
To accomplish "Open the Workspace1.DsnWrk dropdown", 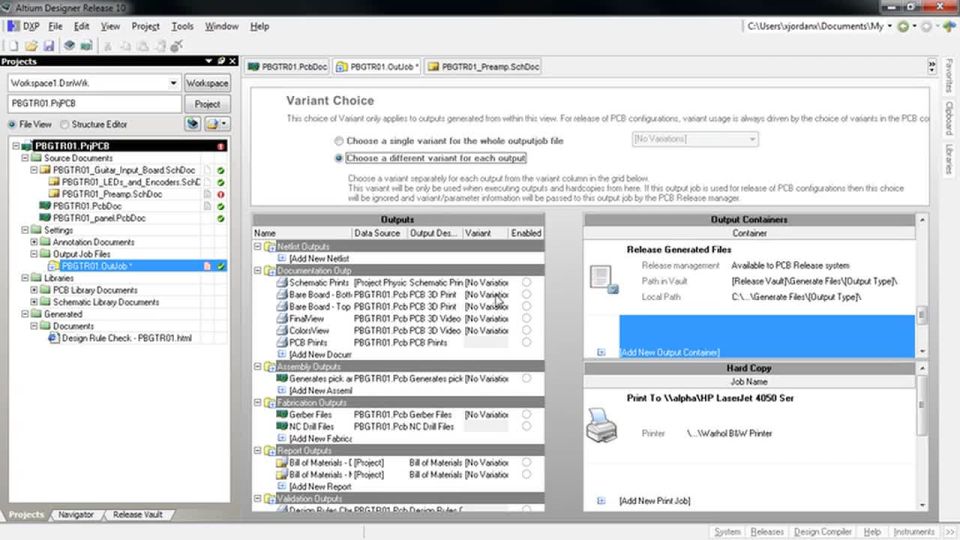I will pyautogui.click(x=173, y=83).
